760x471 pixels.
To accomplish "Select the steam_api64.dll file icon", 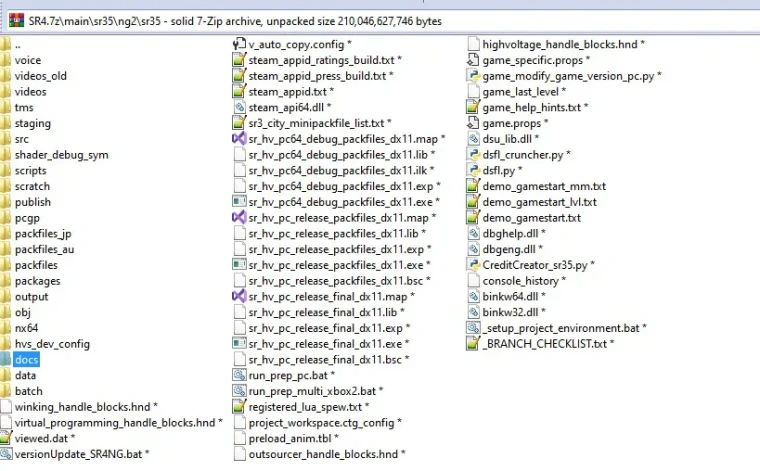I will point(239,107).
